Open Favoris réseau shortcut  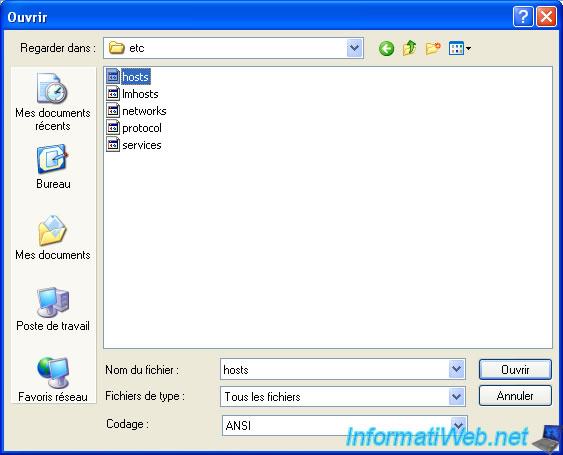click(53, 380)
